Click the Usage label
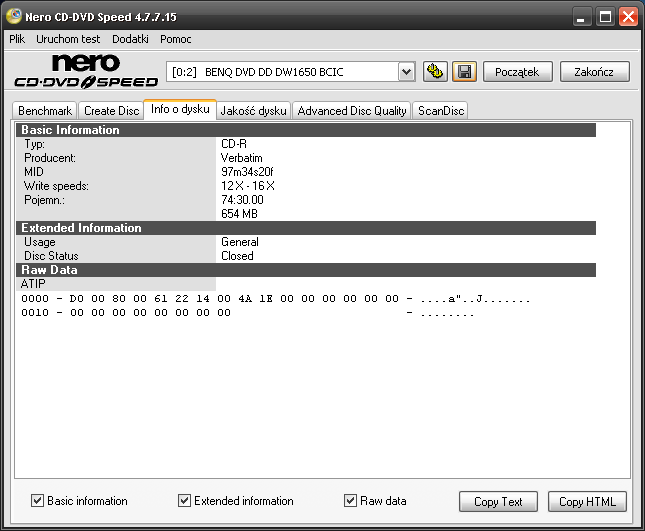 pos(40,242)
